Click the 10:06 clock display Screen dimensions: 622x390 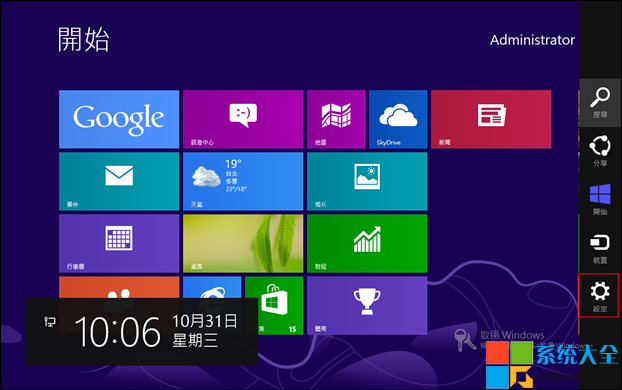[x=117, y=332]
